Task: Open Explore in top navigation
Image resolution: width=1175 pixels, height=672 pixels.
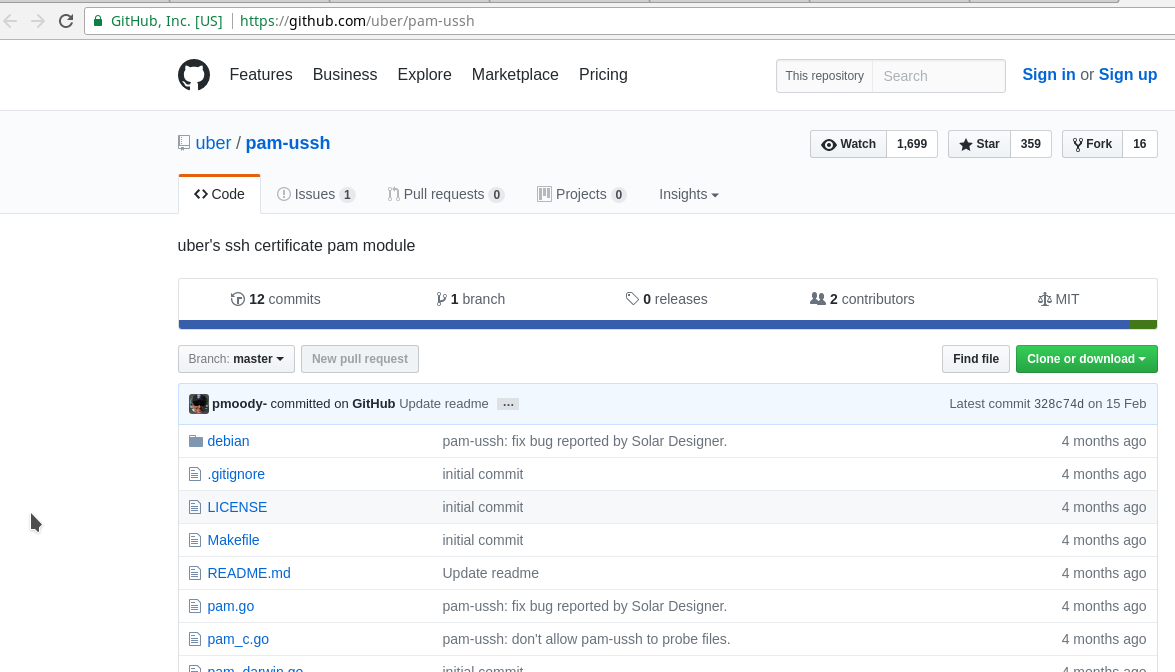Action: coord(424,75)
